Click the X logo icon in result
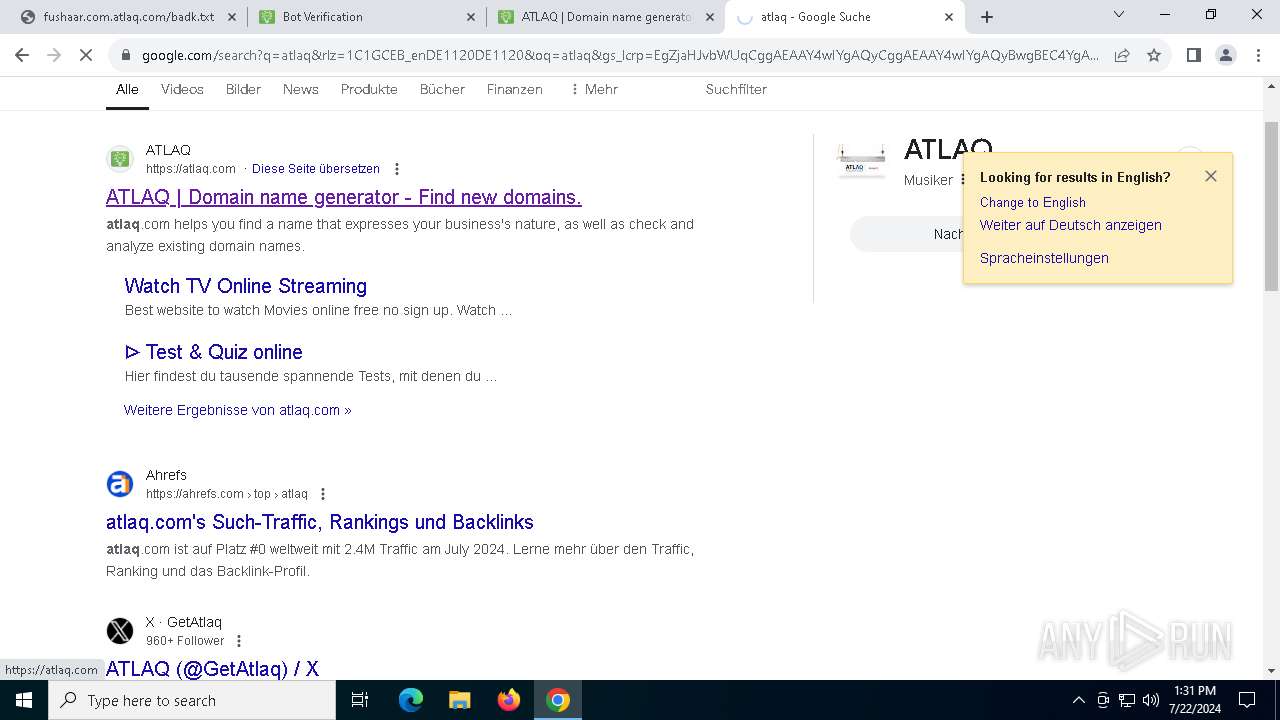This screenshot has width=1280, height=720. pyautogui.click(x=120, y=631)
